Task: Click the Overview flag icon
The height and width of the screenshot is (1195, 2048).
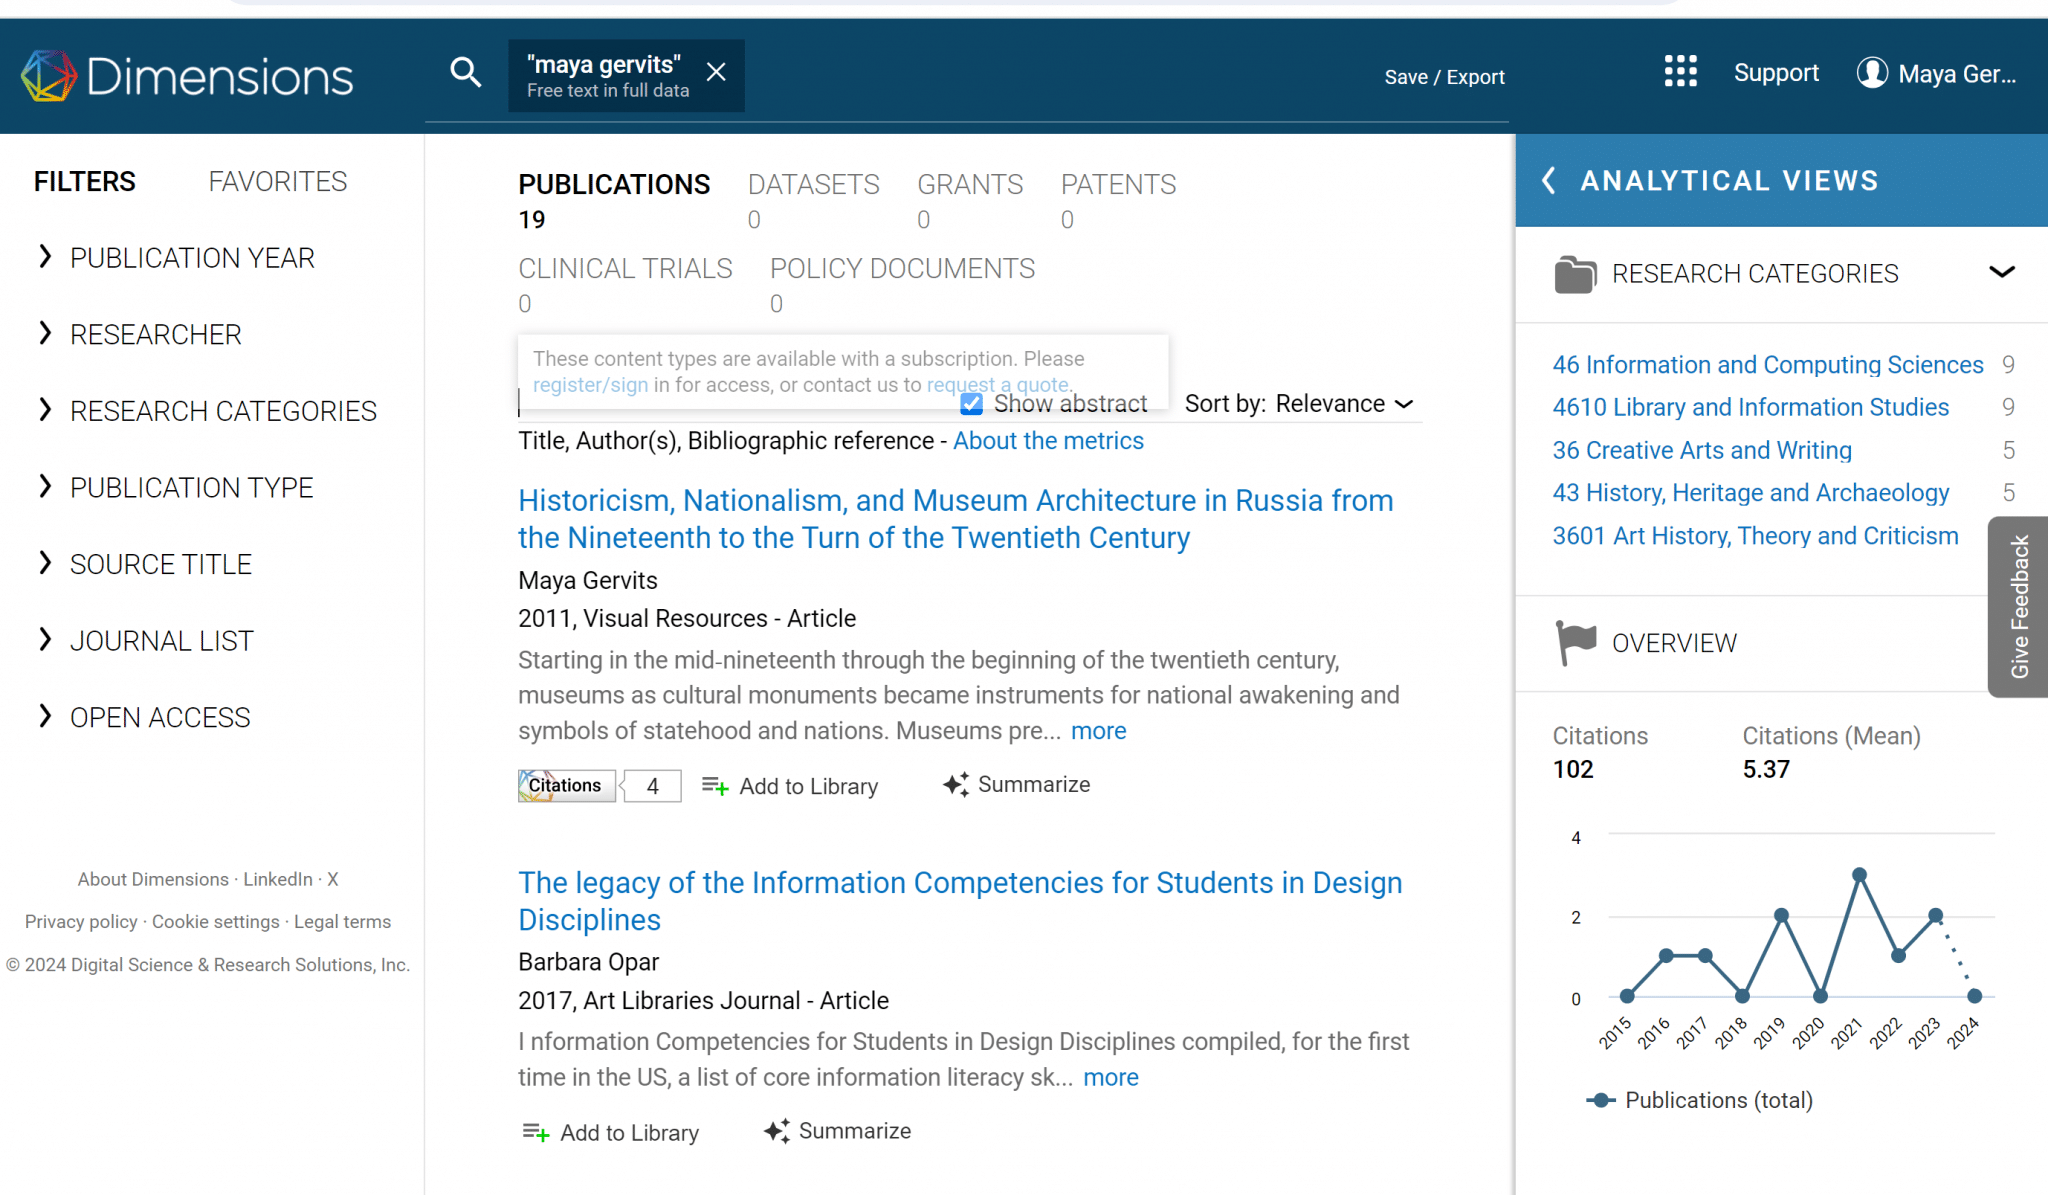Action: coord(1576,642)
